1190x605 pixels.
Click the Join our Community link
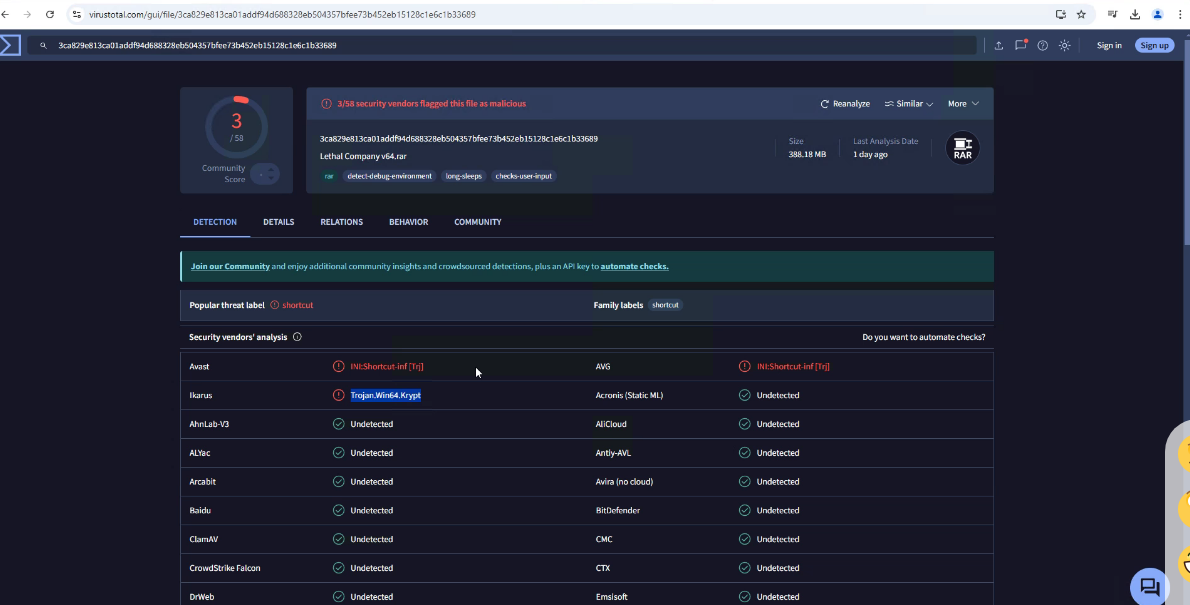pos(230,266)
